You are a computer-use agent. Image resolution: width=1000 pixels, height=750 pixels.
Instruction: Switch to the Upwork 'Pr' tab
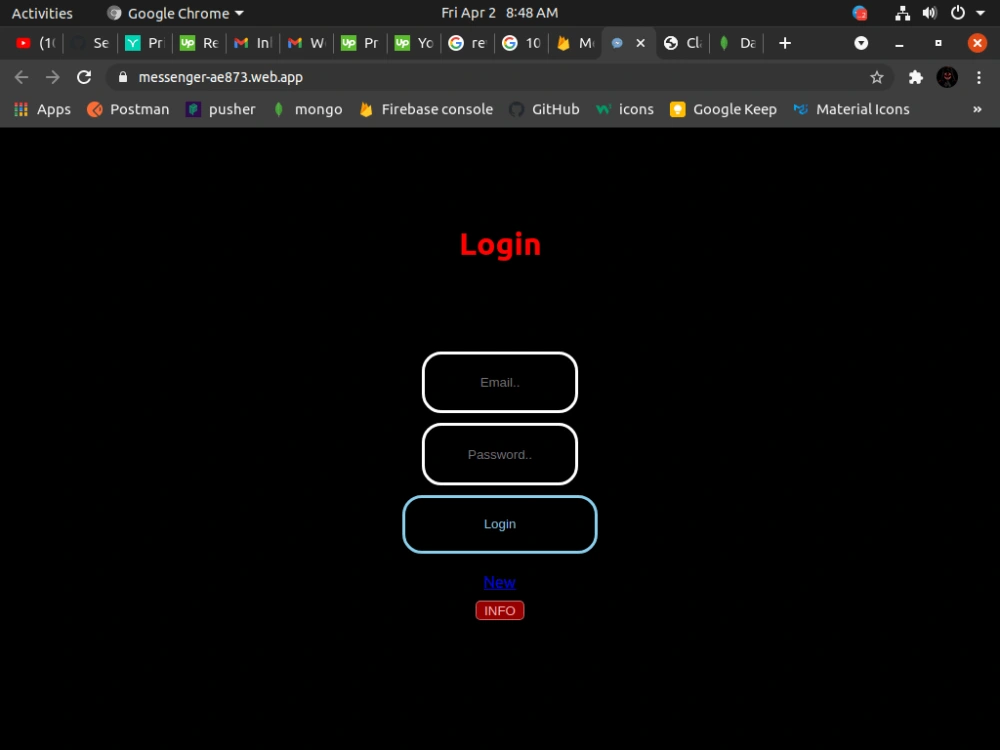pyautogui.click(x=360, y=43)
